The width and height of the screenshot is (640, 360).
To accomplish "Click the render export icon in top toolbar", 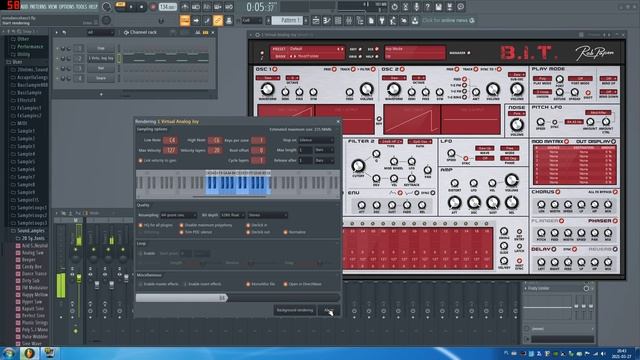I will 449,7.
